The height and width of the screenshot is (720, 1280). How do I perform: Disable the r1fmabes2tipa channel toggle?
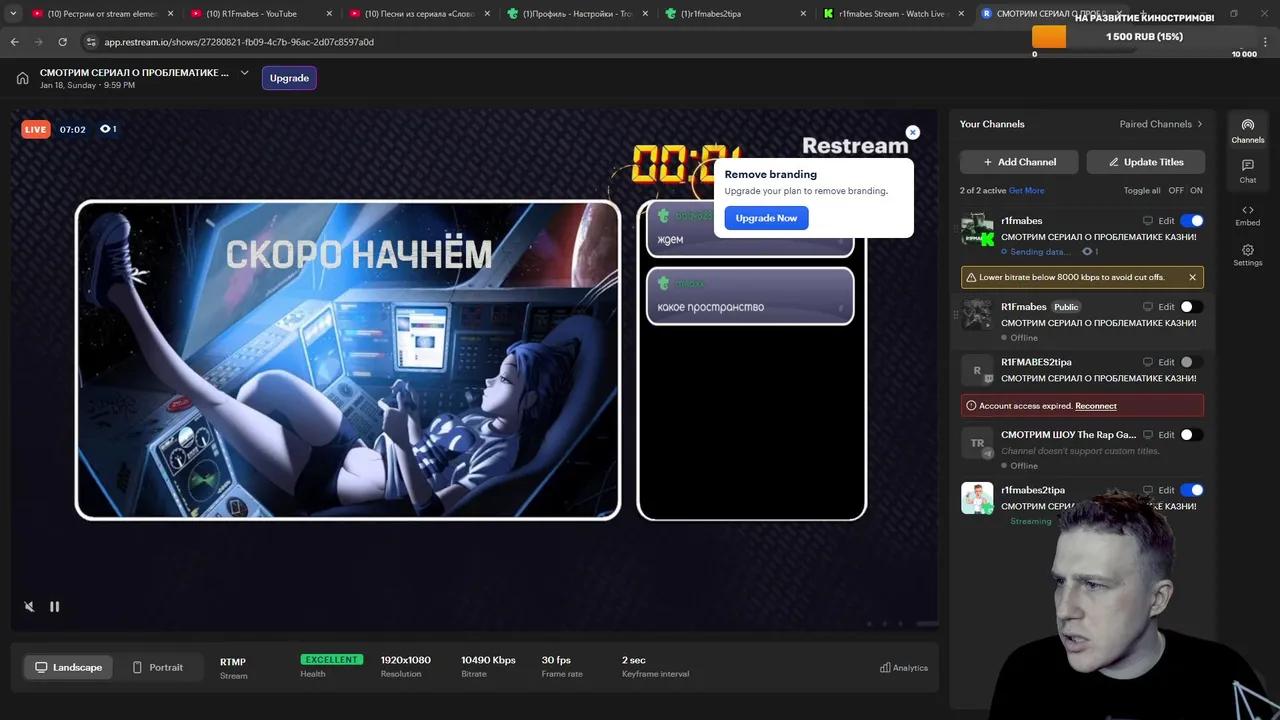click(x=1192, y=490)
